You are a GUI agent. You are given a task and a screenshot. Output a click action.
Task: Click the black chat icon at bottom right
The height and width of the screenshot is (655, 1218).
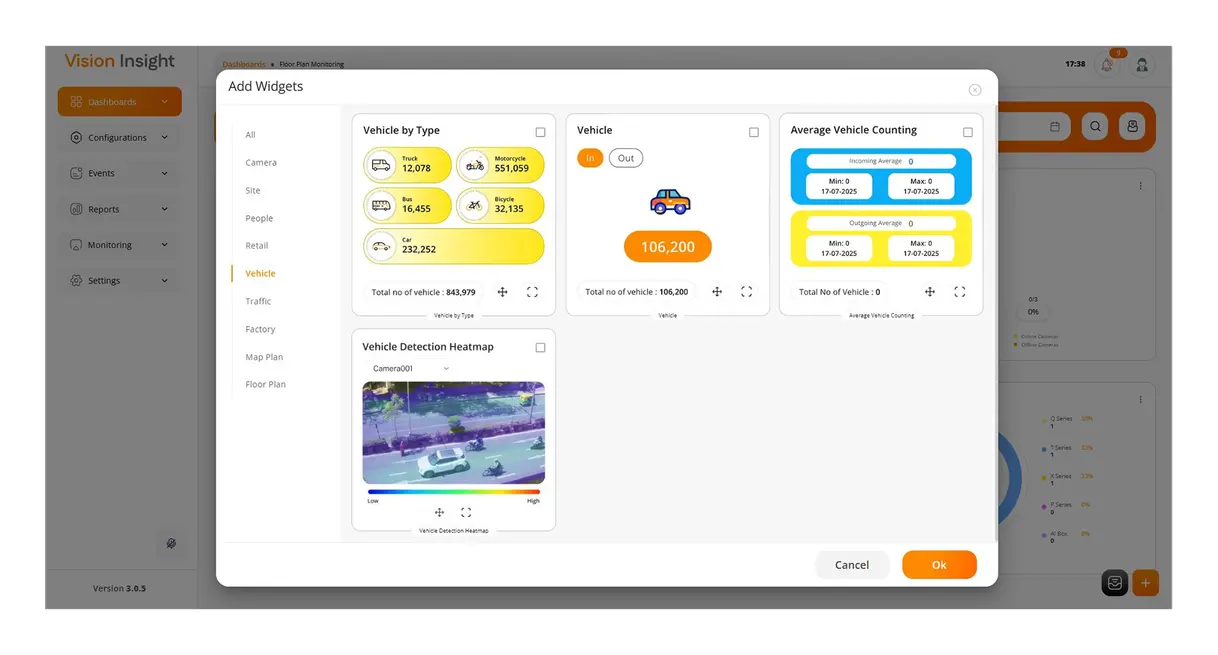(x=1115, y=583)
